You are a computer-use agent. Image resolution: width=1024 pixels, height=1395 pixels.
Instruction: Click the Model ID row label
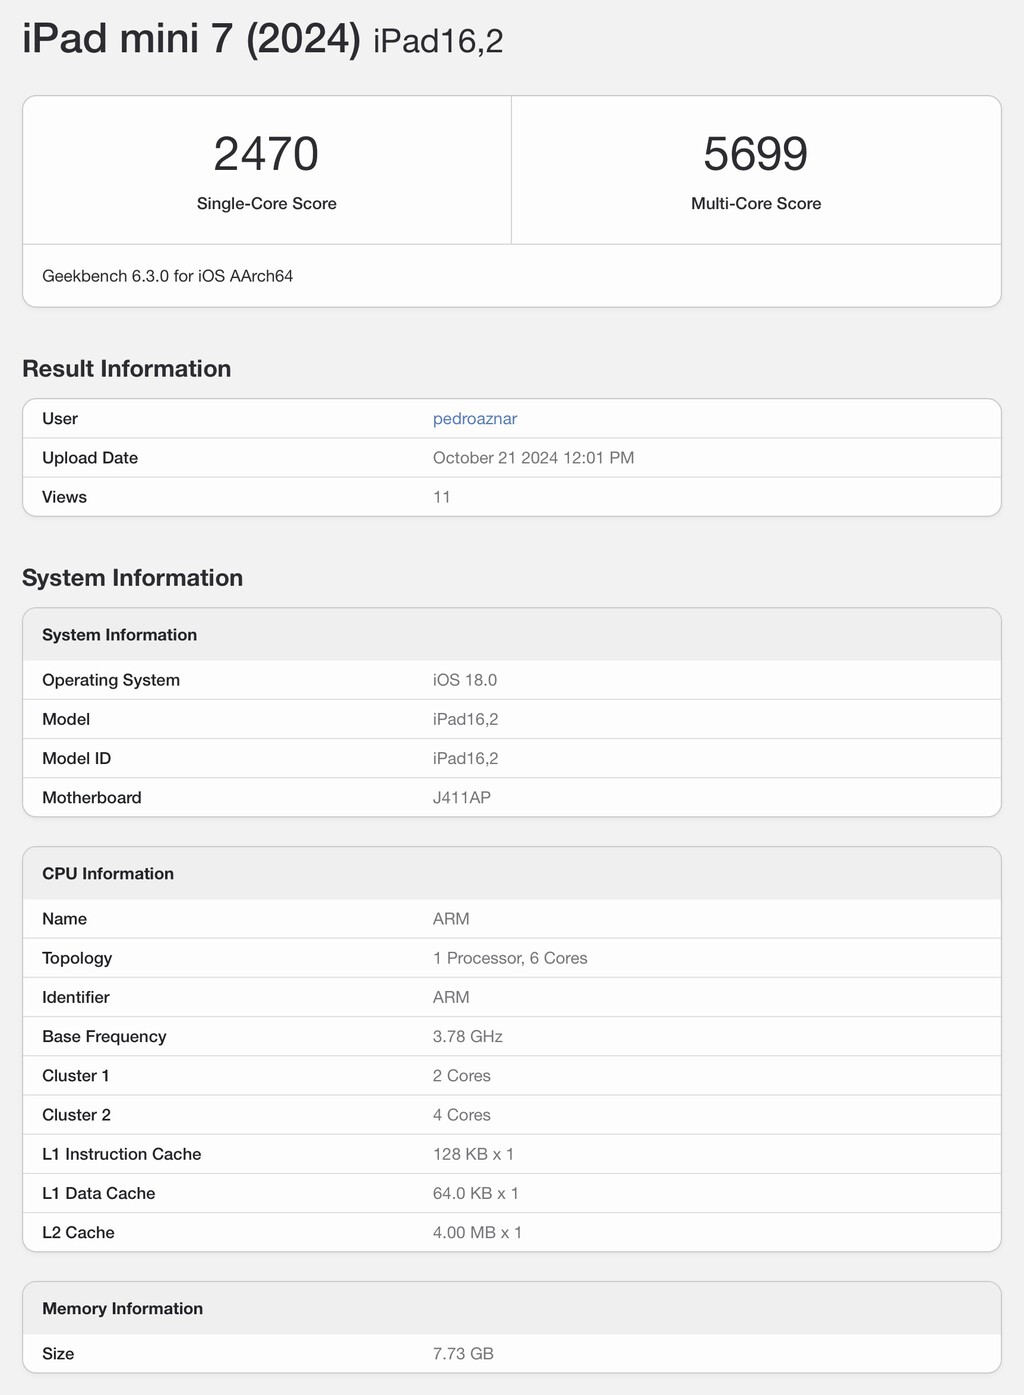tap(76, 758)
